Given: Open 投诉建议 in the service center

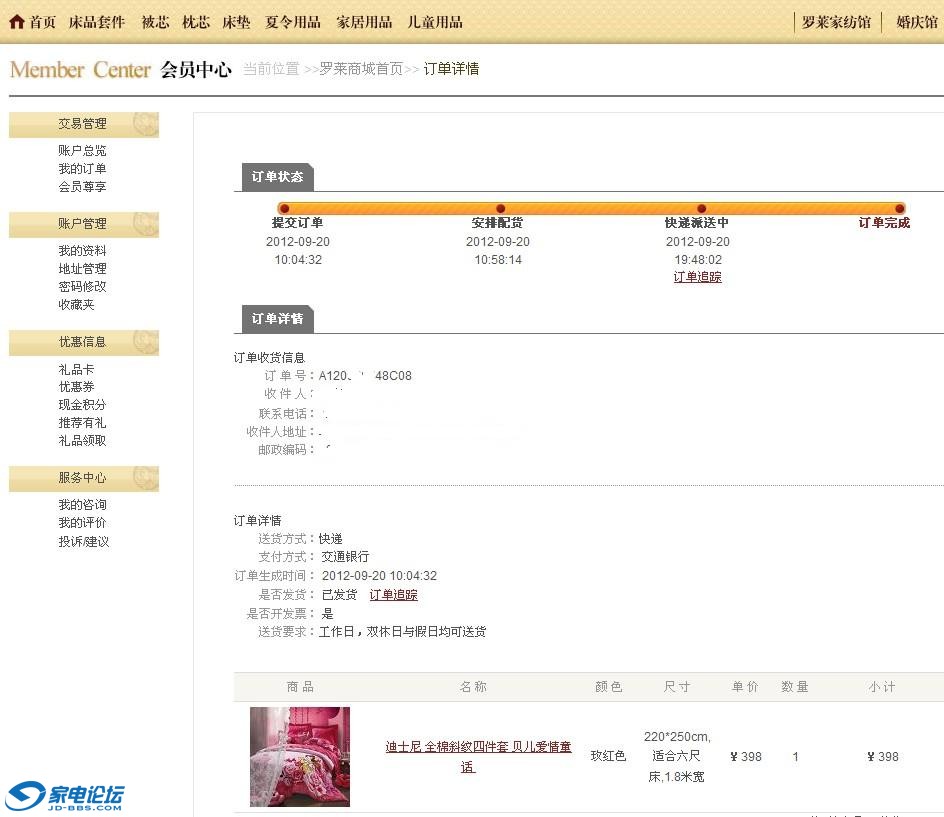Looking at the screenshot, I should [x=83, y=542].
